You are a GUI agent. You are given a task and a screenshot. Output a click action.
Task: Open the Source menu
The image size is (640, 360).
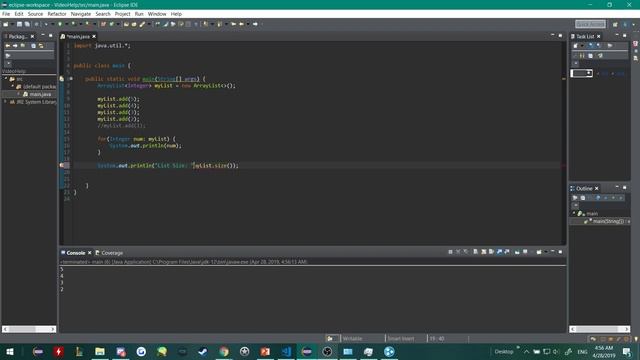pyautogui.click(x=35, y=14)
